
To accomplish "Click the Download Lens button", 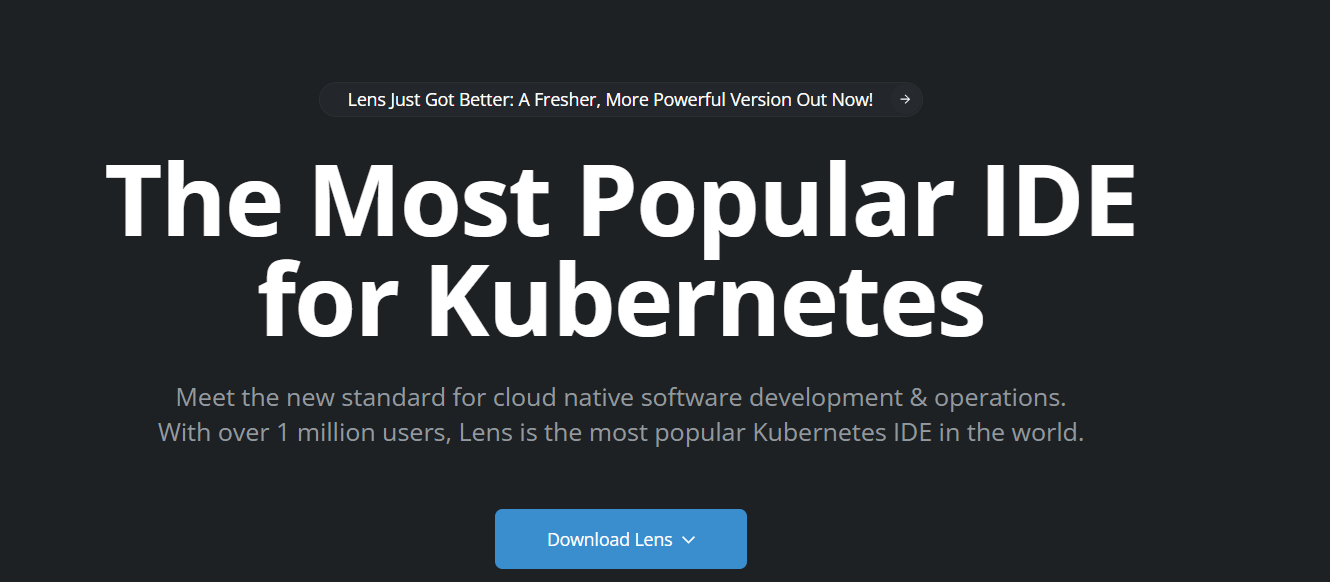I will point(621,539).
